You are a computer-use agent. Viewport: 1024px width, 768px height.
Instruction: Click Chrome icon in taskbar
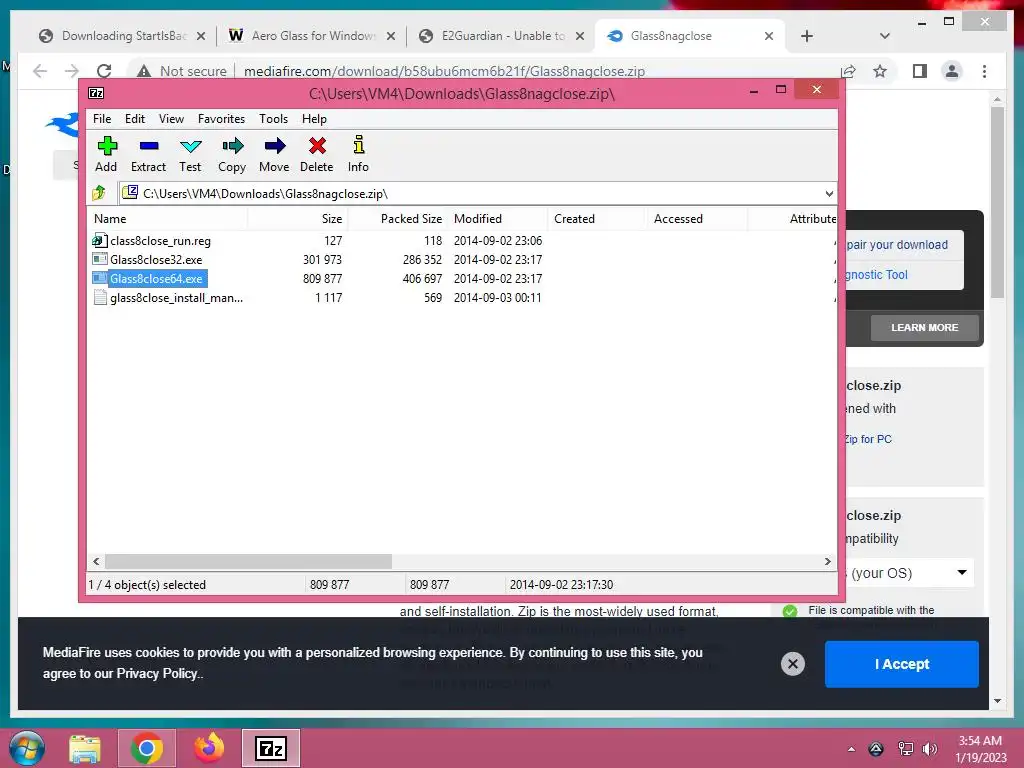[x=146, y=748]
